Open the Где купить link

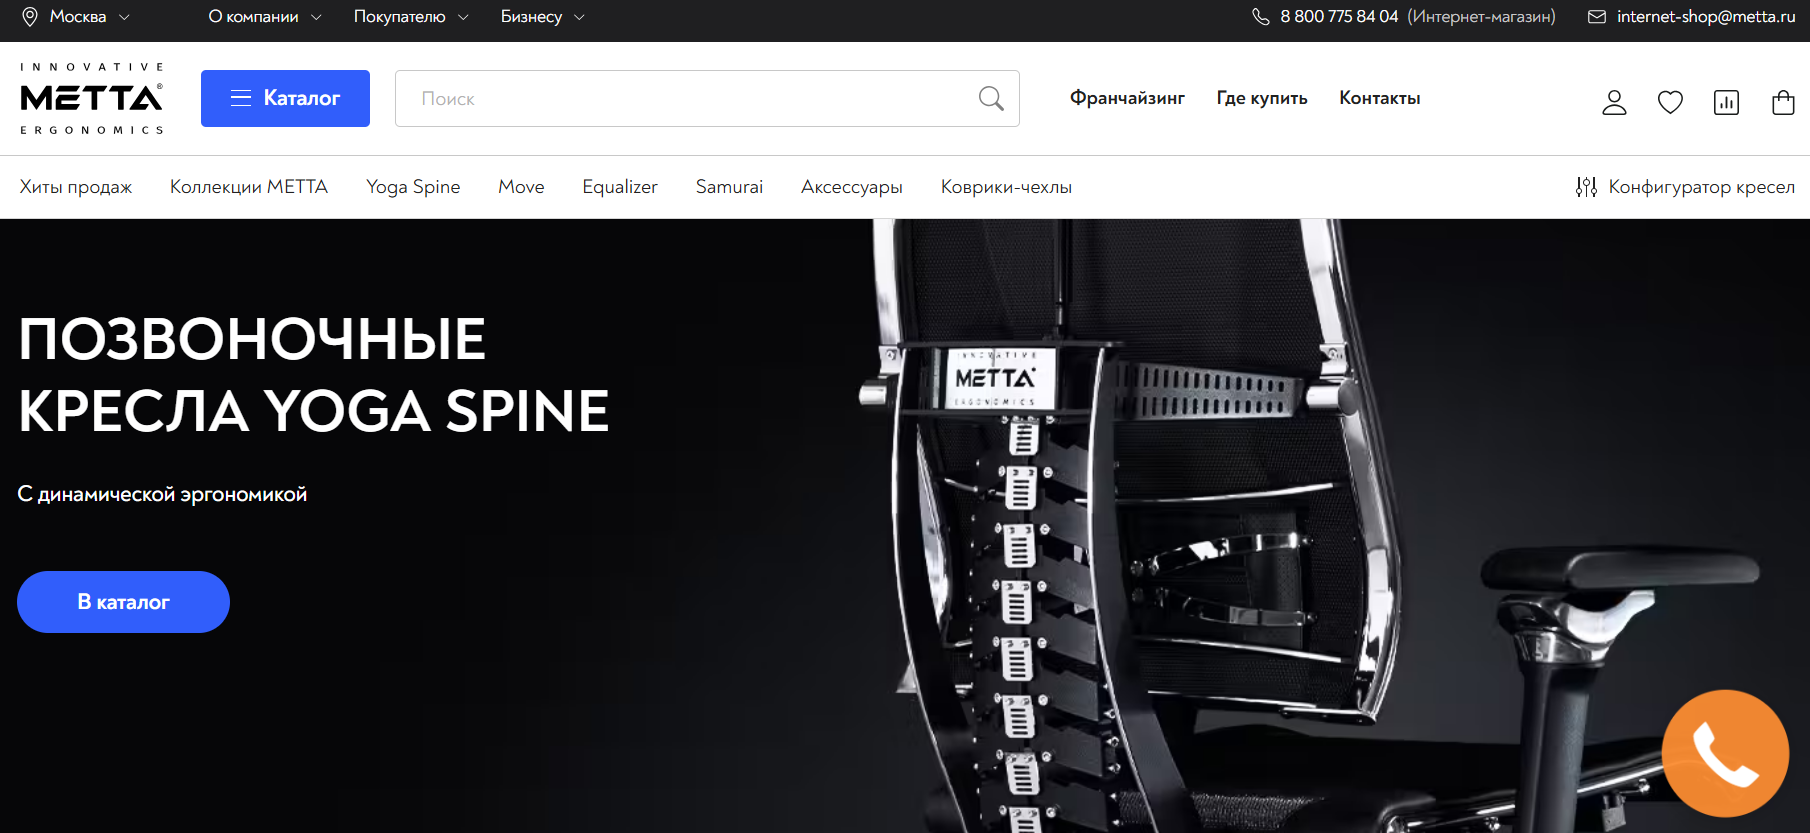click(1261, 98)
